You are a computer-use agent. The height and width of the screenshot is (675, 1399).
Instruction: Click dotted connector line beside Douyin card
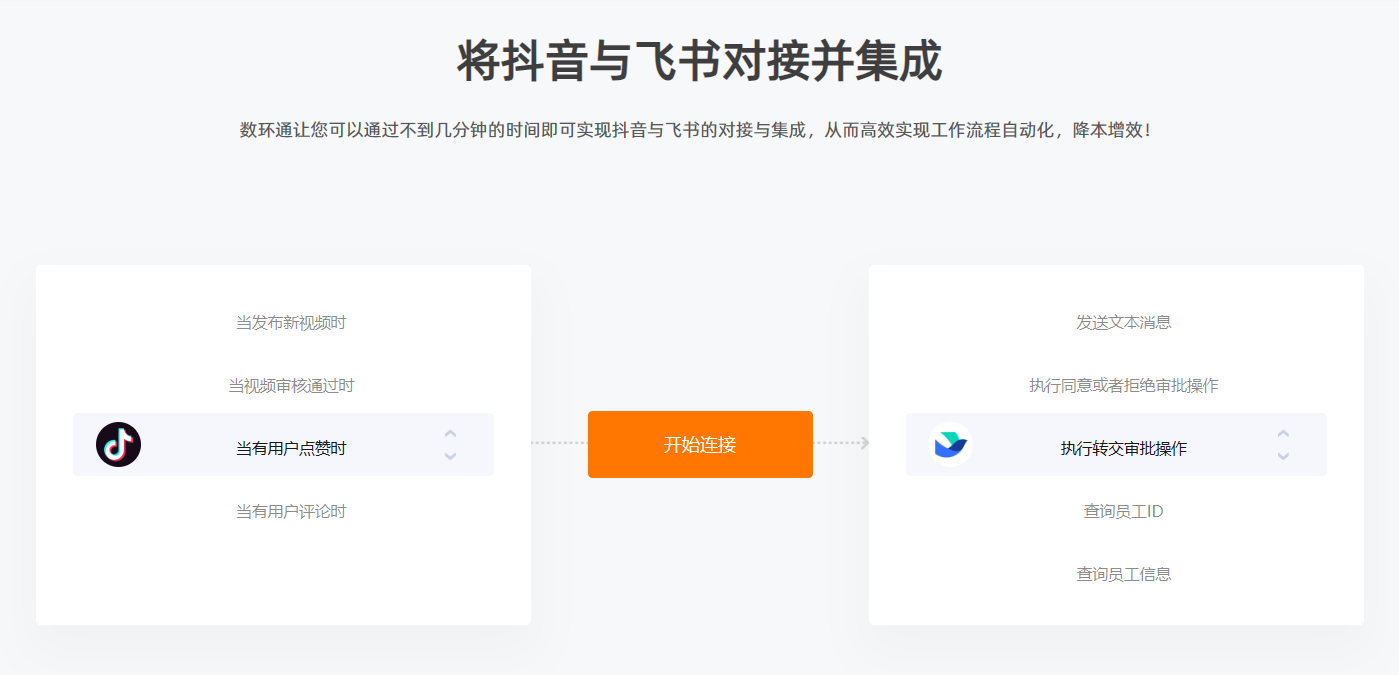point(559,443)
